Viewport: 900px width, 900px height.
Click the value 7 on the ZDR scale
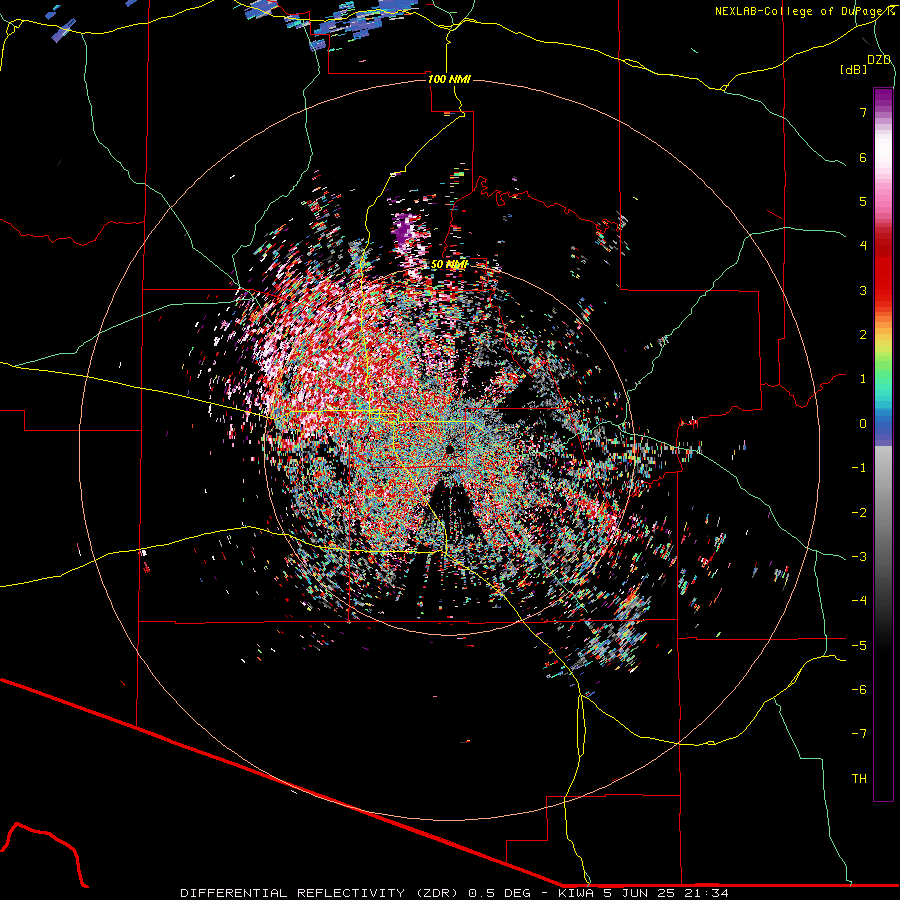coord(863,112)
